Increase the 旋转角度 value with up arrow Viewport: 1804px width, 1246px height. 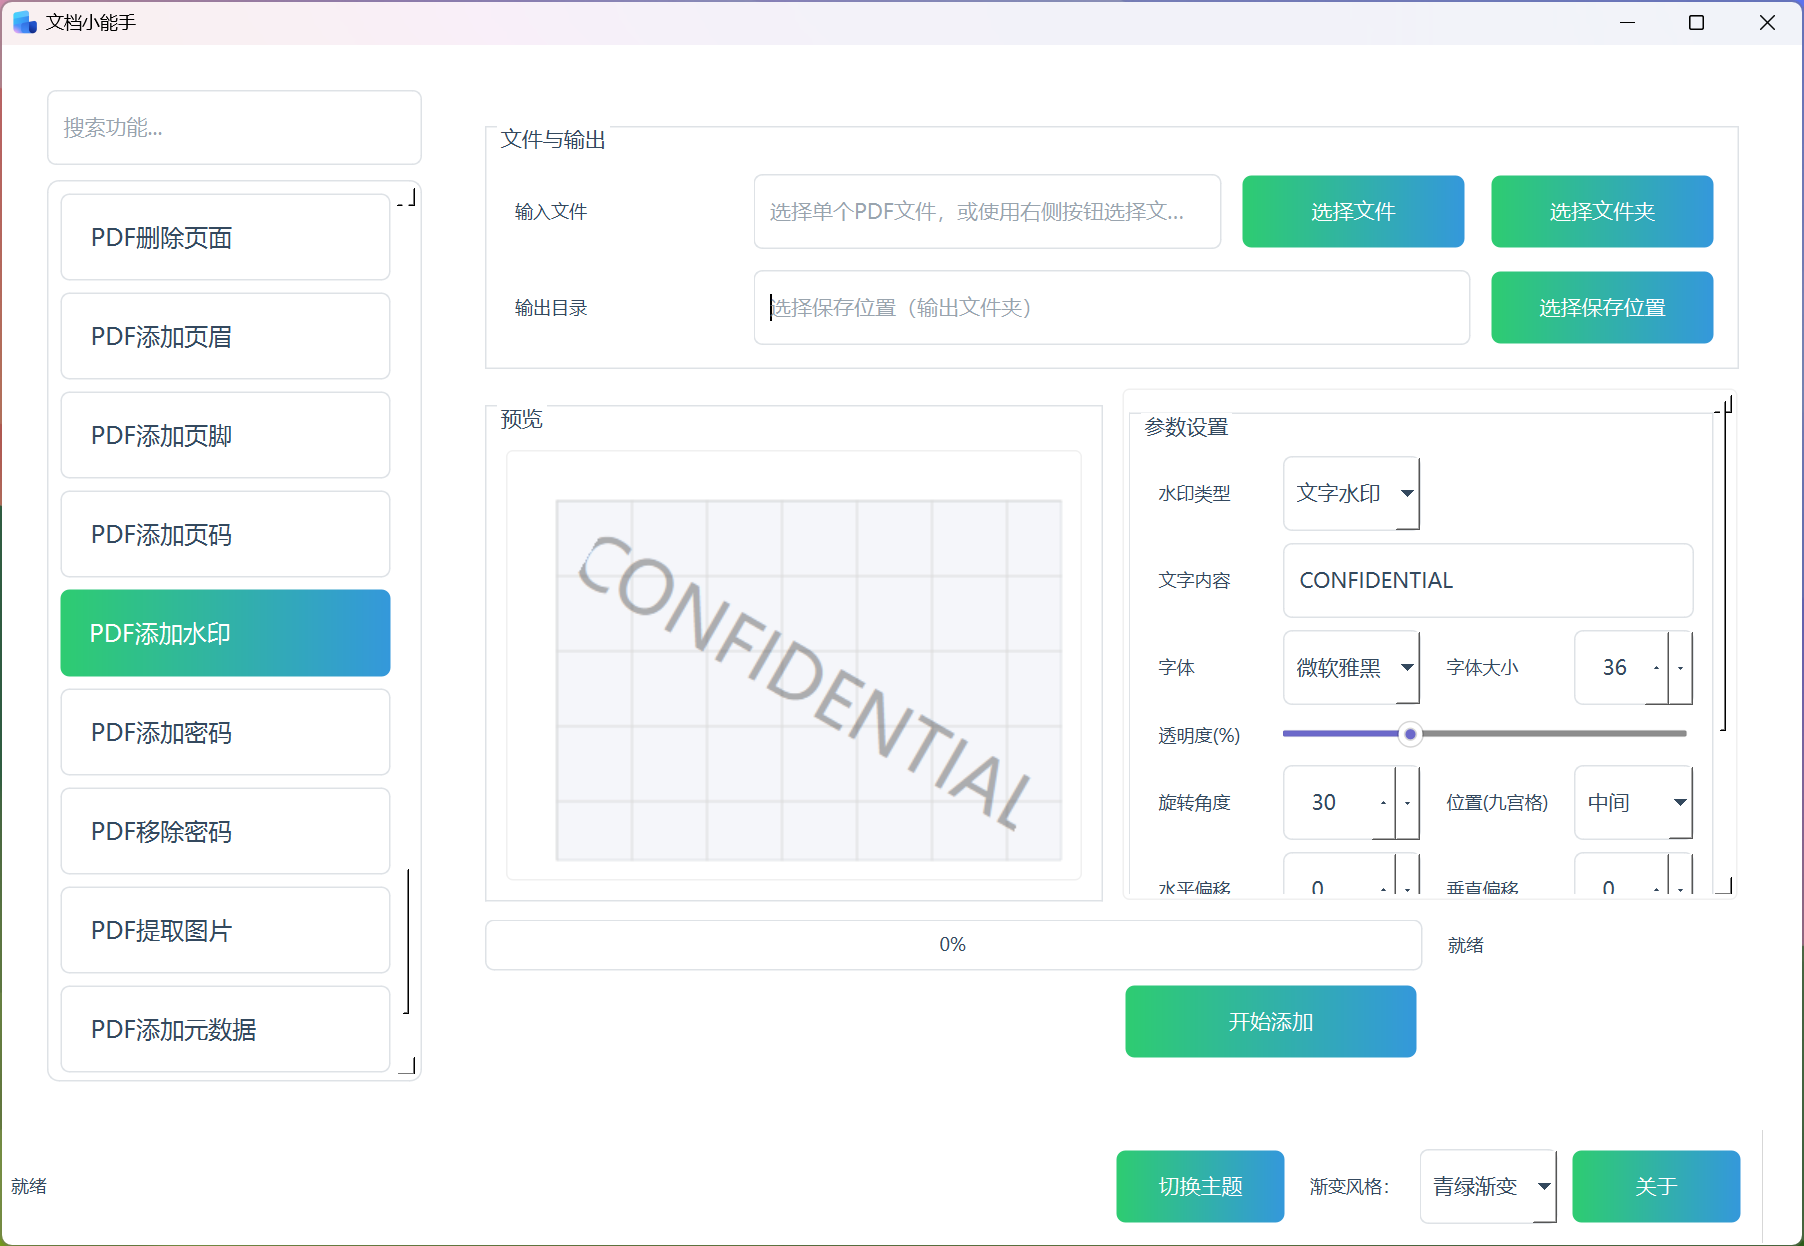click(x=1384, y=803)
